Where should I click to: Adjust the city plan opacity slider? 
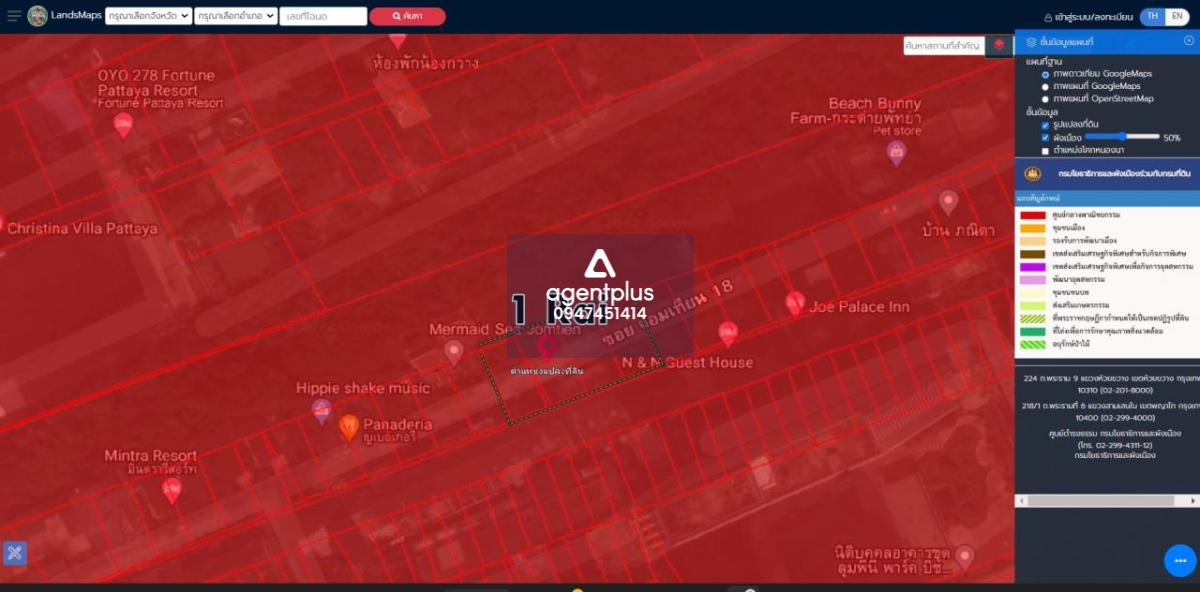tap(1124, 137)
